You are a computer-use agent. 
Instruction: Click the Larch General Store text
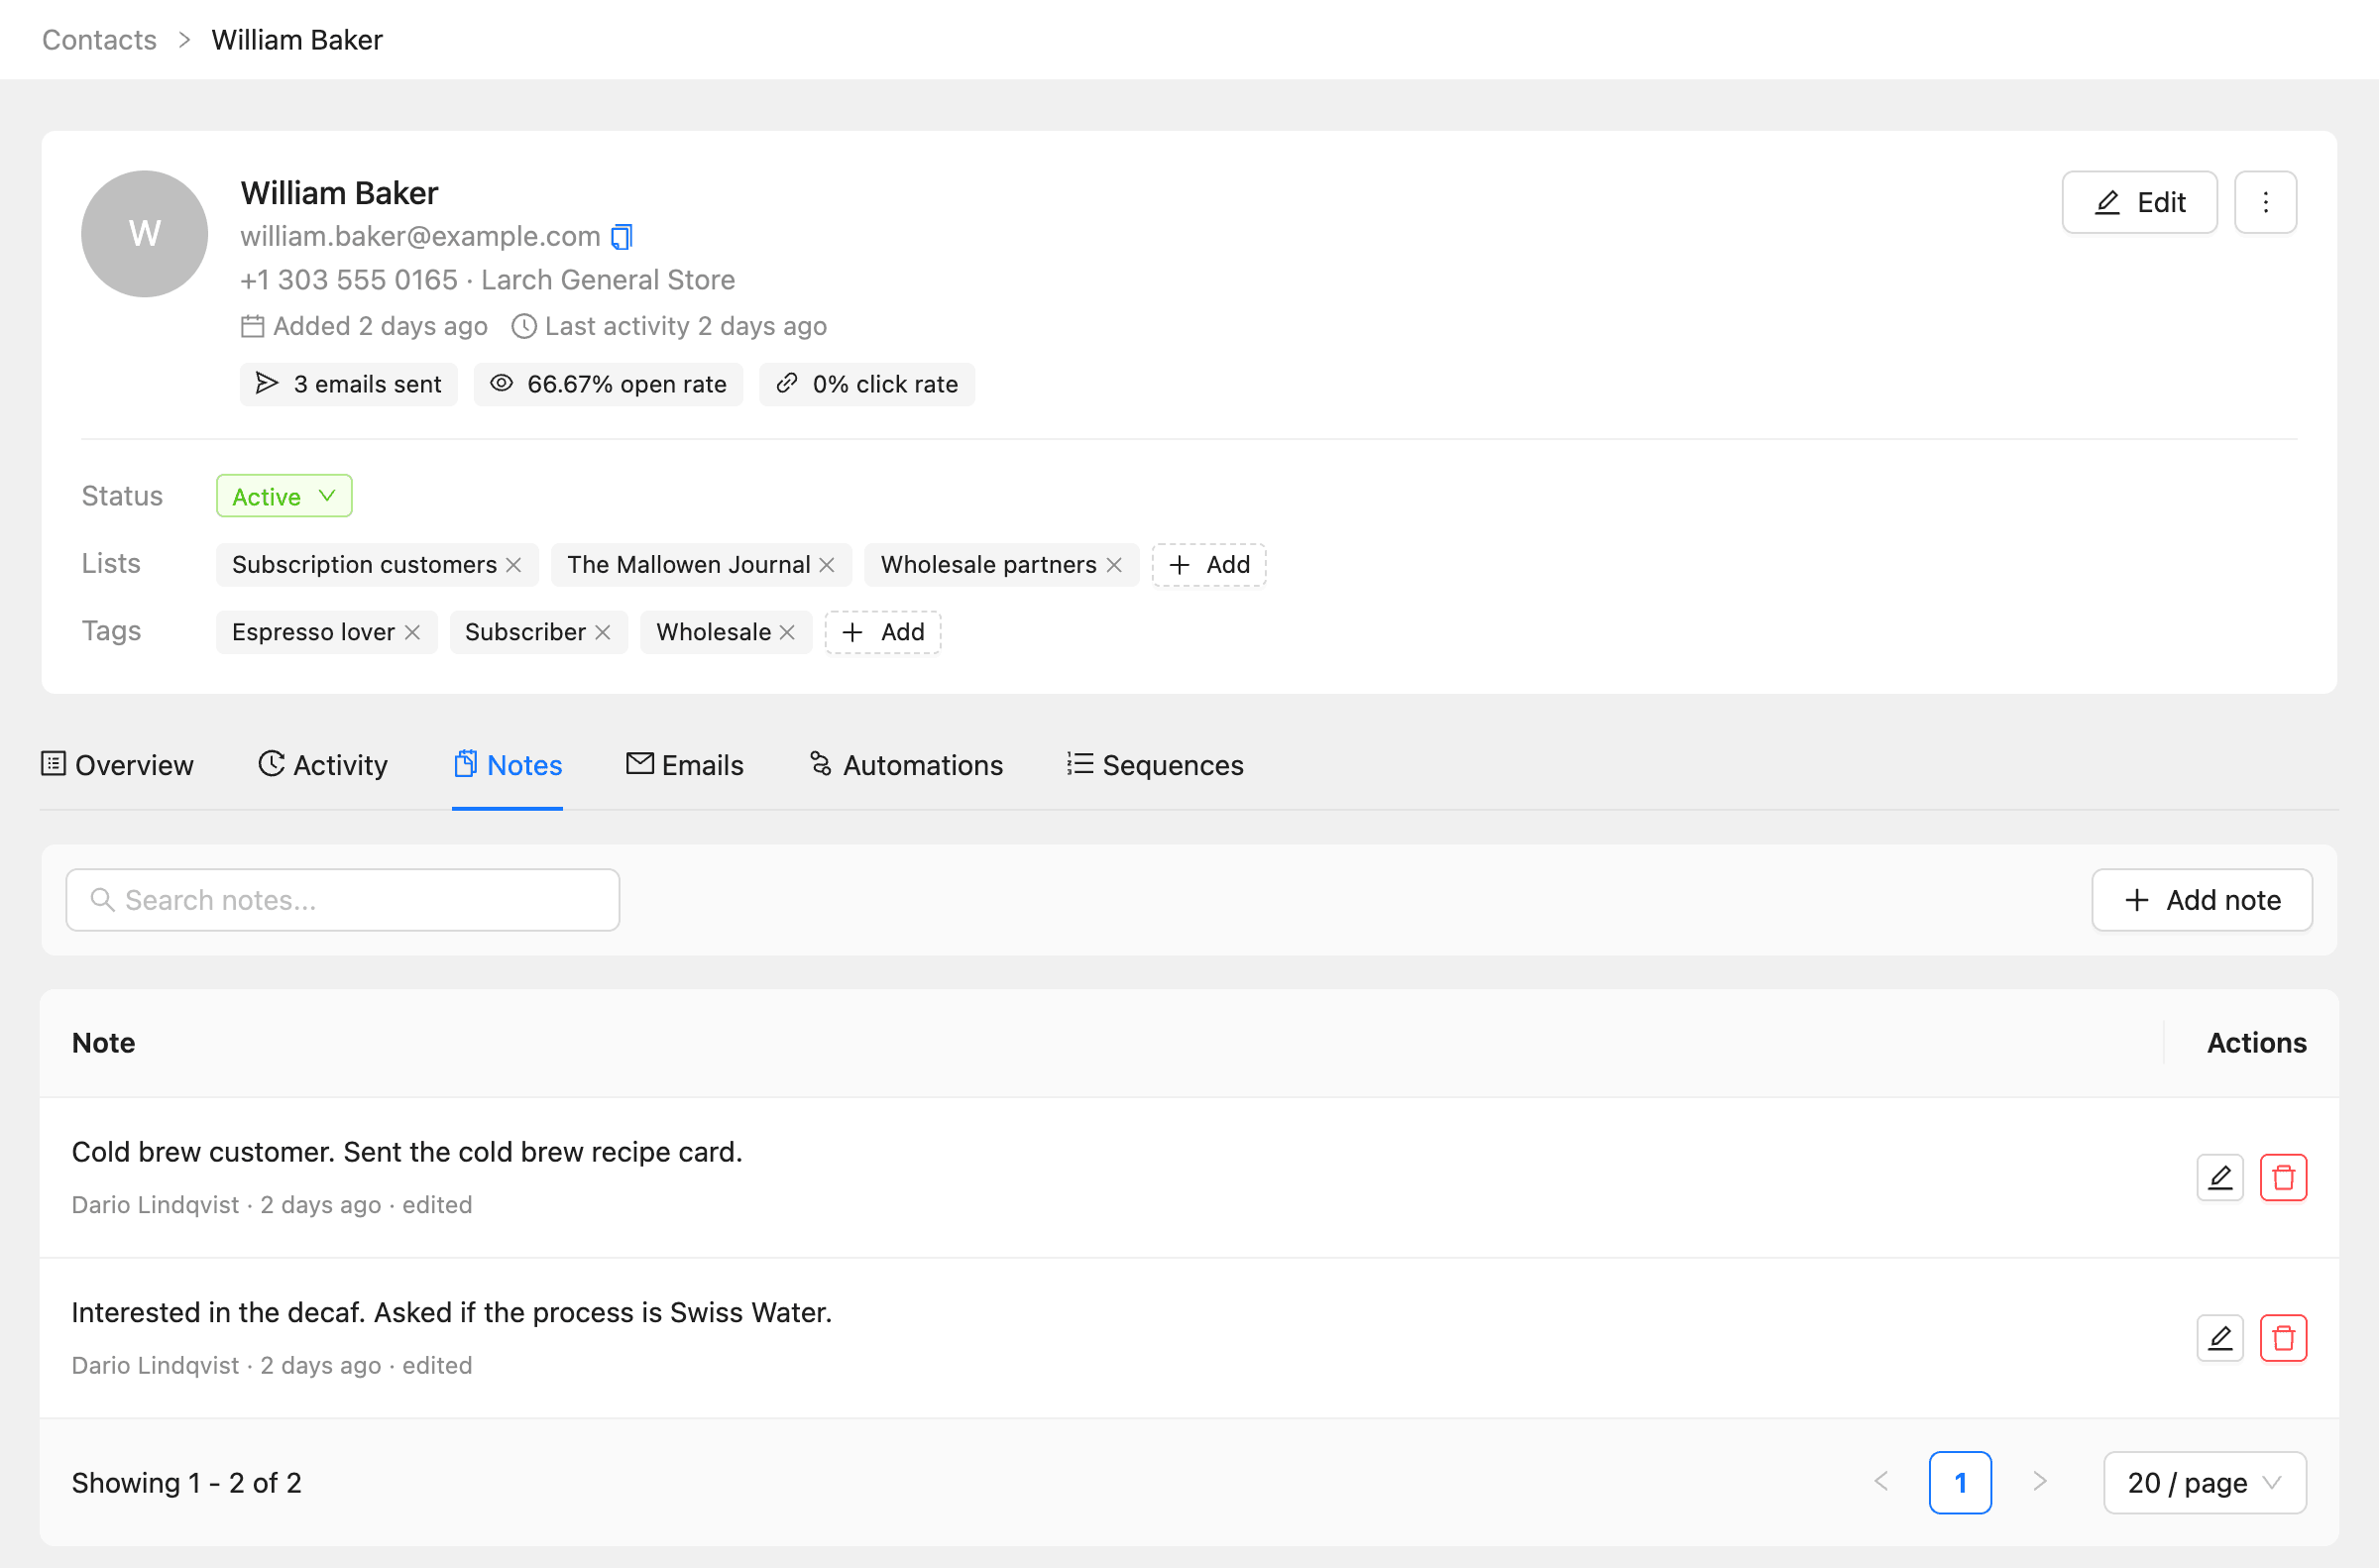pos(608,280)
